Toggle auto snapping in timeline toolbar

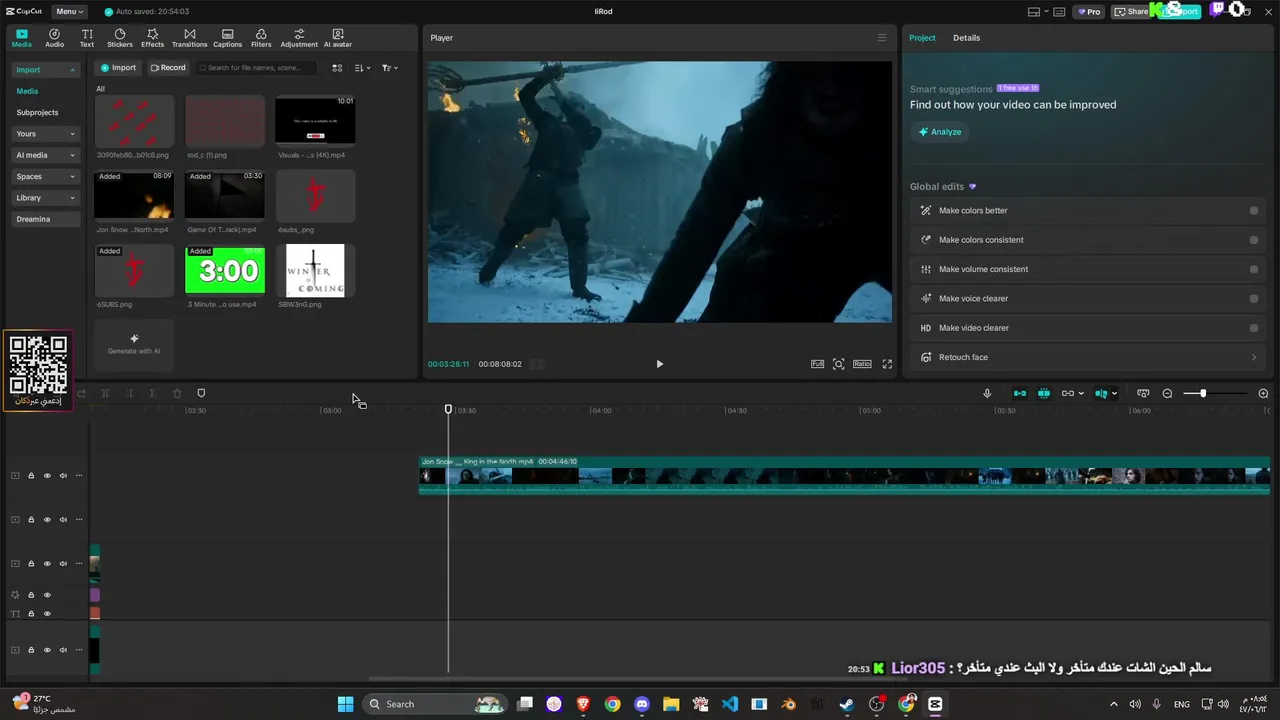click(x=1044, y=393)
